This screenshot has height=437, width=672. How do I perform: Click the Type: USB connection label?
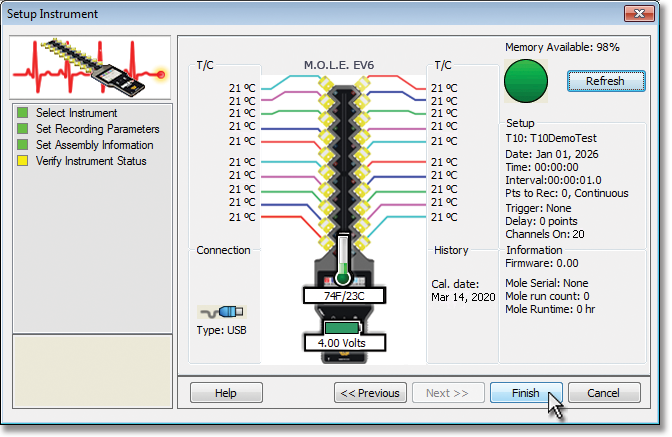pyautogui.click(x=222, y=330)
